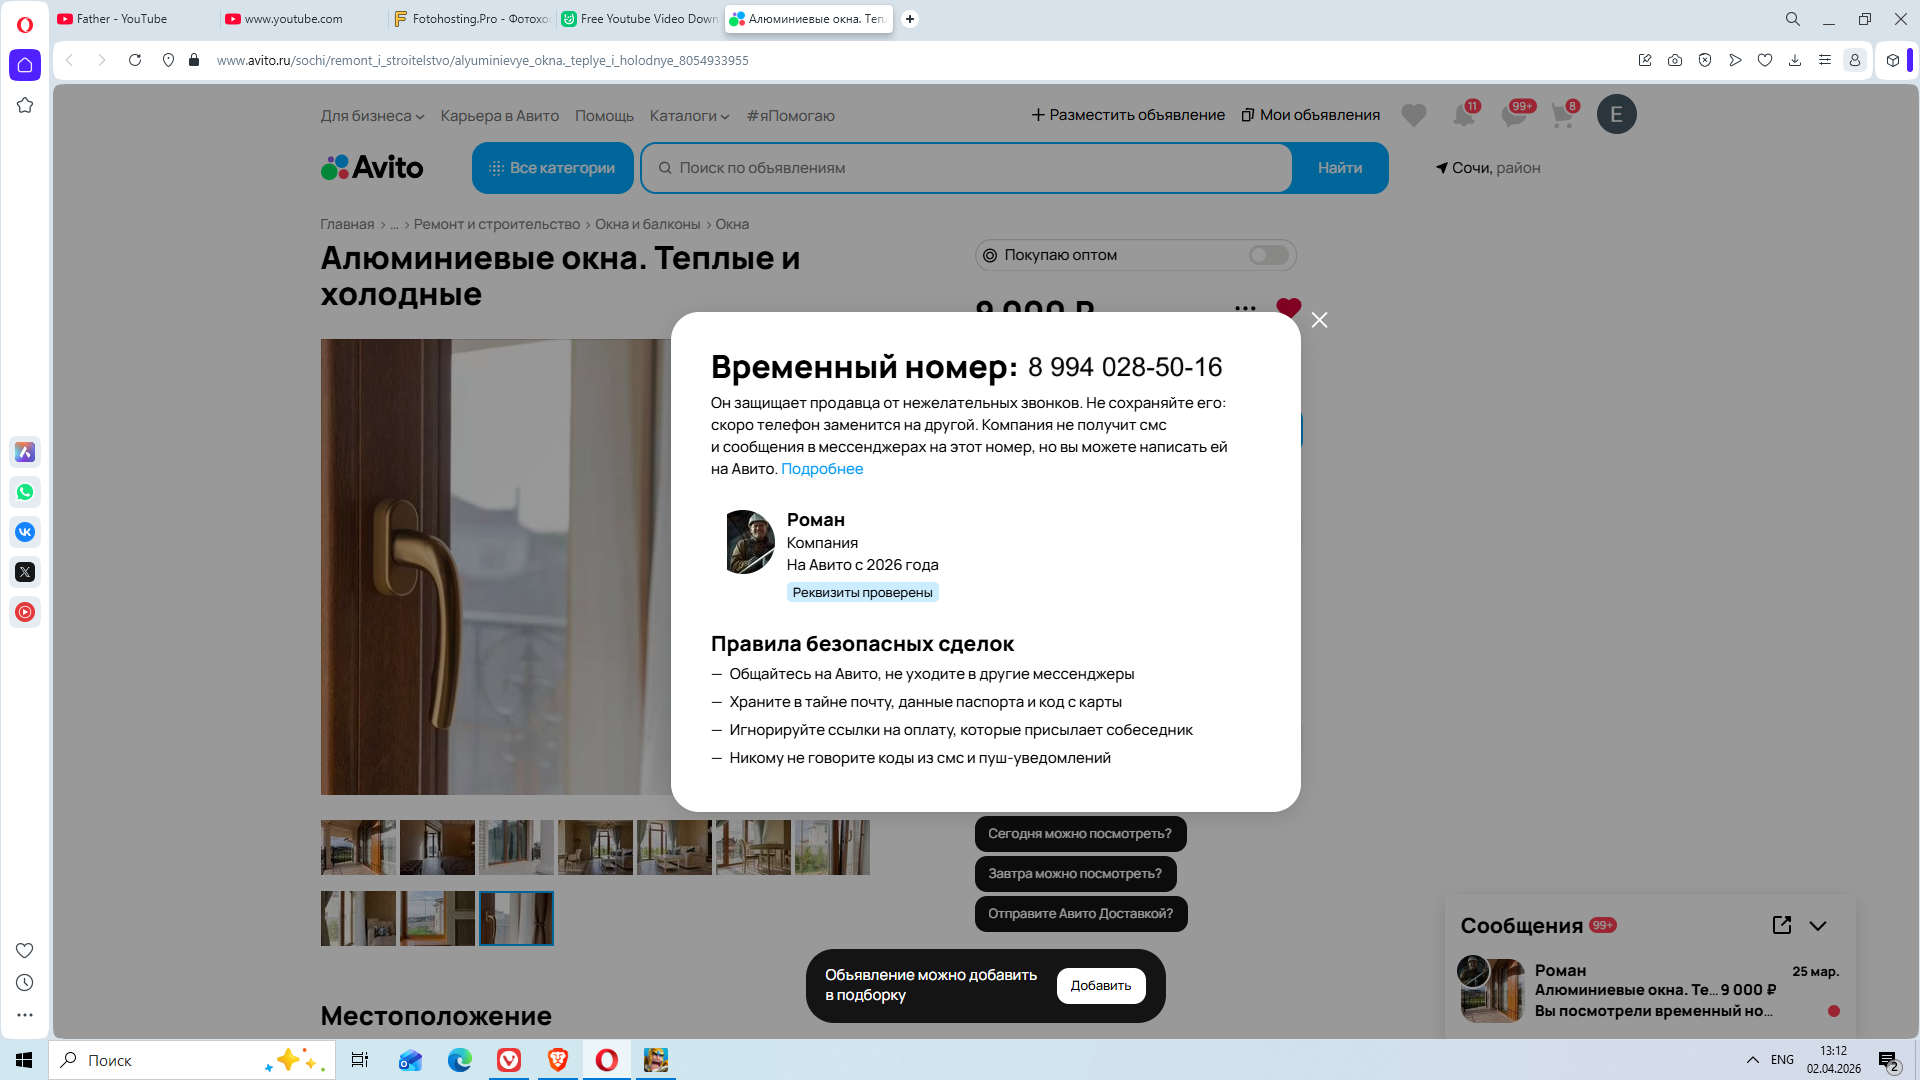Click the favorites heart icon in header
Image resolution: width=1920 pixels, height=1080 pixels.
point(1413,116)
